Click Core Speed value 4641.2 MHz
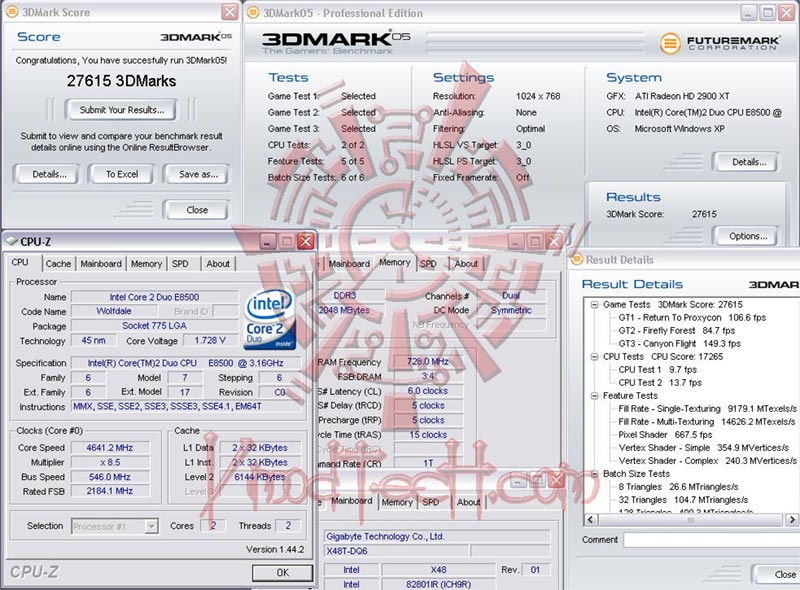The height and width of the screenshot is (590, 800). coord(110,448)
